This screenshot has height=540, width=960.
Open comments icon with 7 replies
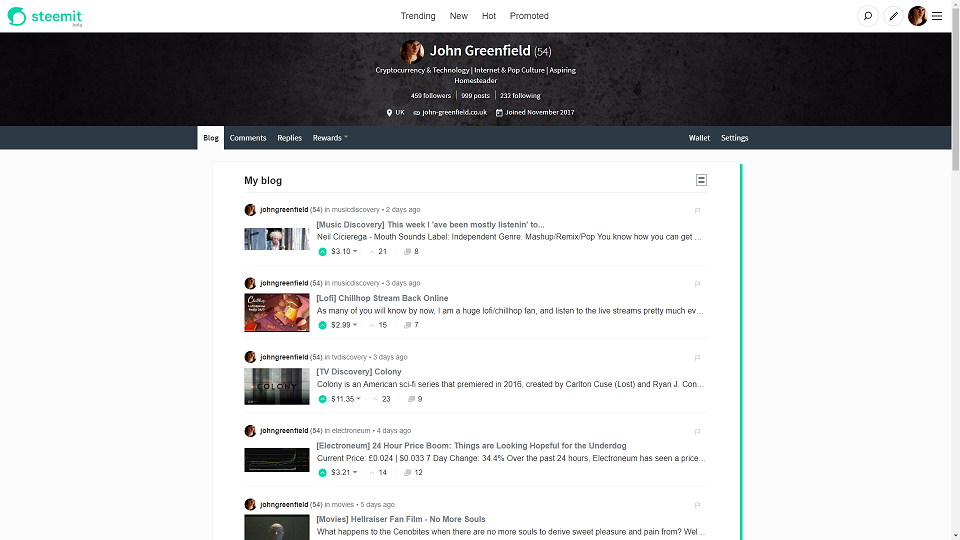411,325
